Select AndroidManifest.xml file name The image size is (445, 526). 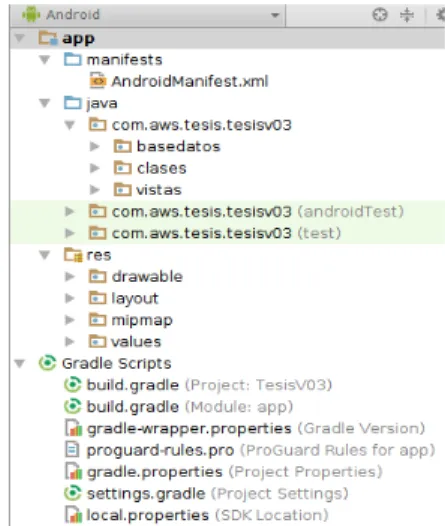190,82
